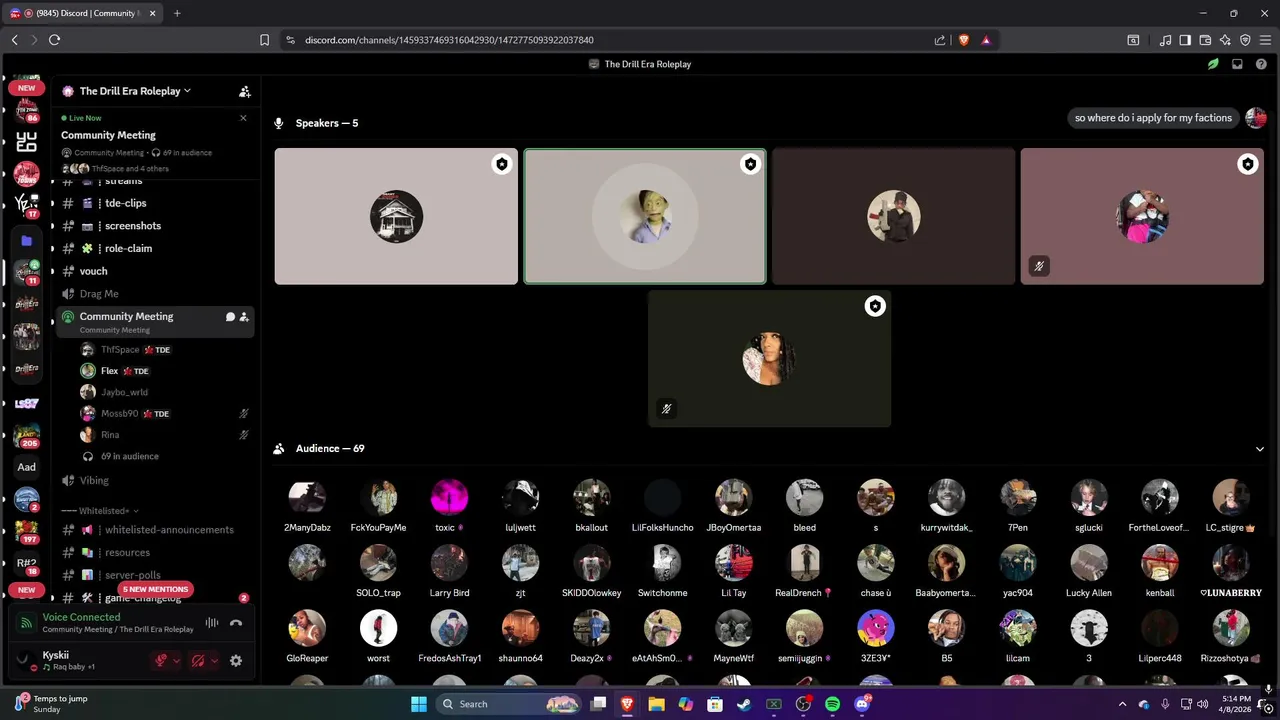Open the stage speakers microphone icon
Viewport: 1280px width, 720px height.
279,123
